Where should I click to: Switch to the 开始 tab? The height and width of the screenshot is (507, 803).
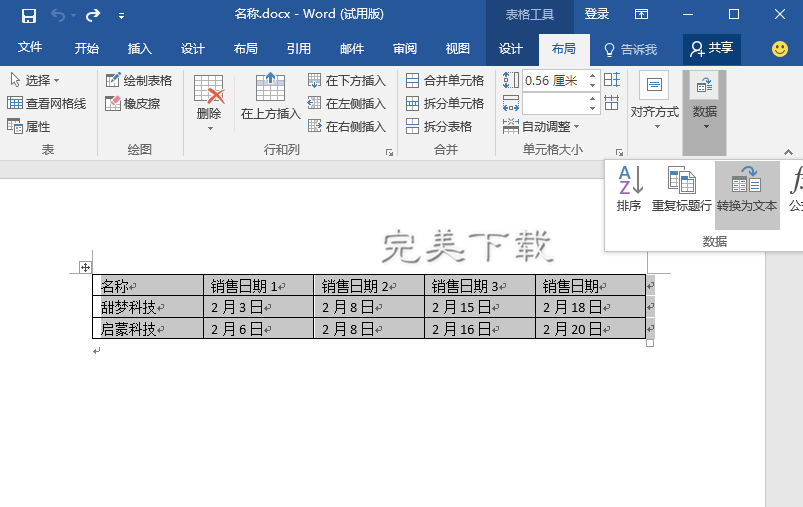(x=86, y=49)
